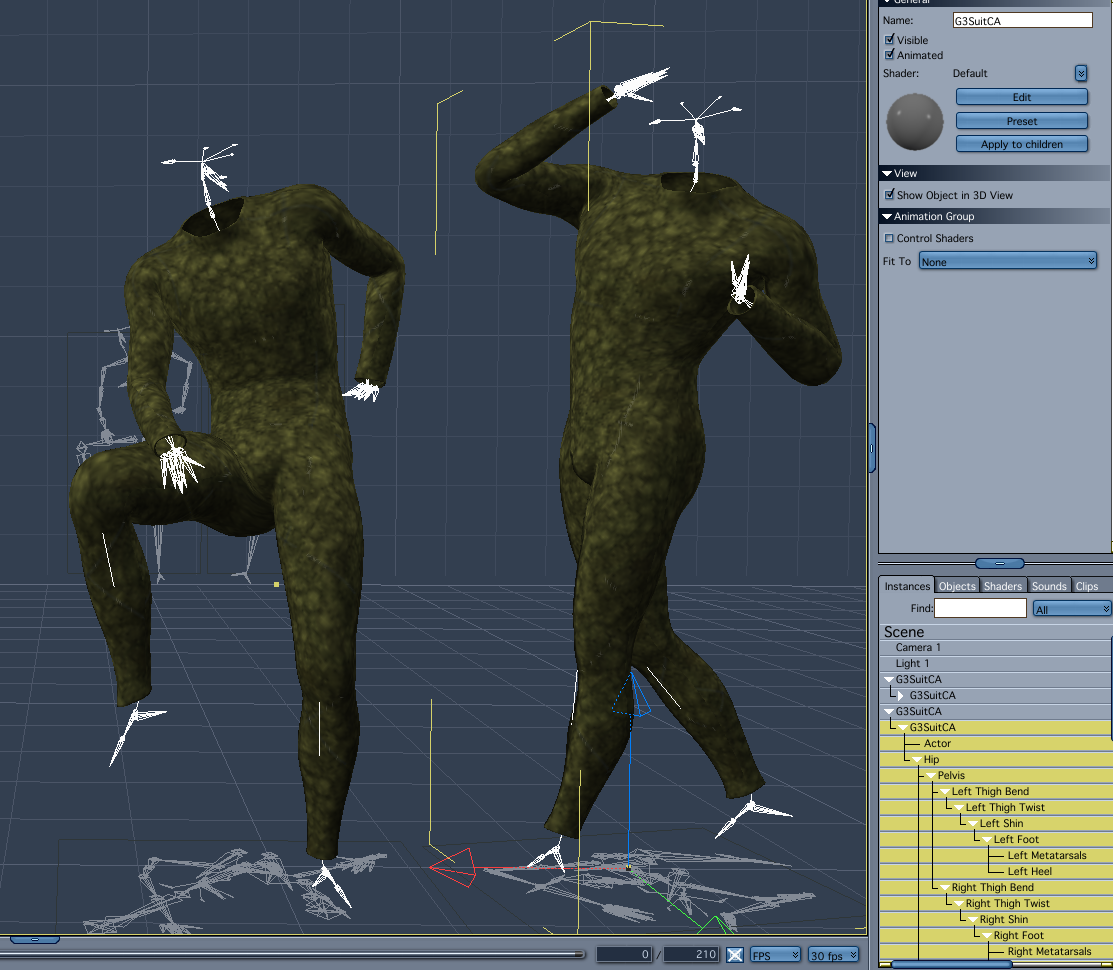Expand the child G3SuitCA under the first G3SuitCA

tap(901, 695)
